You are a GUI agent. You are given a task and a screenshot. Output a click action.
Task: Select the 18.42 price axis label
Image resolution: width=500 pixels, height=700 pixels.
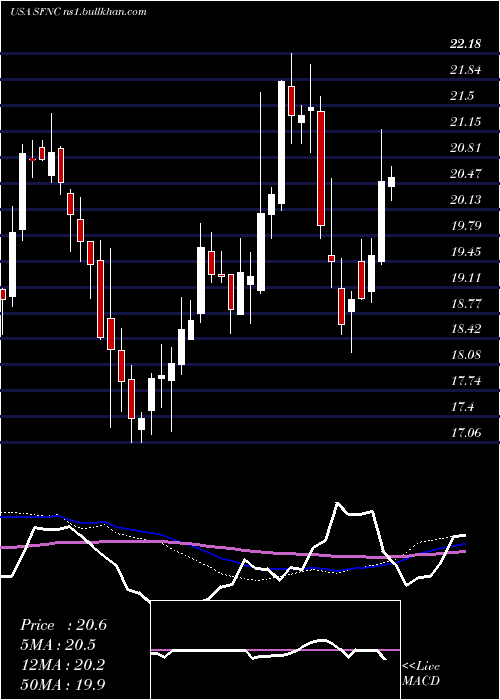(466, 329)
